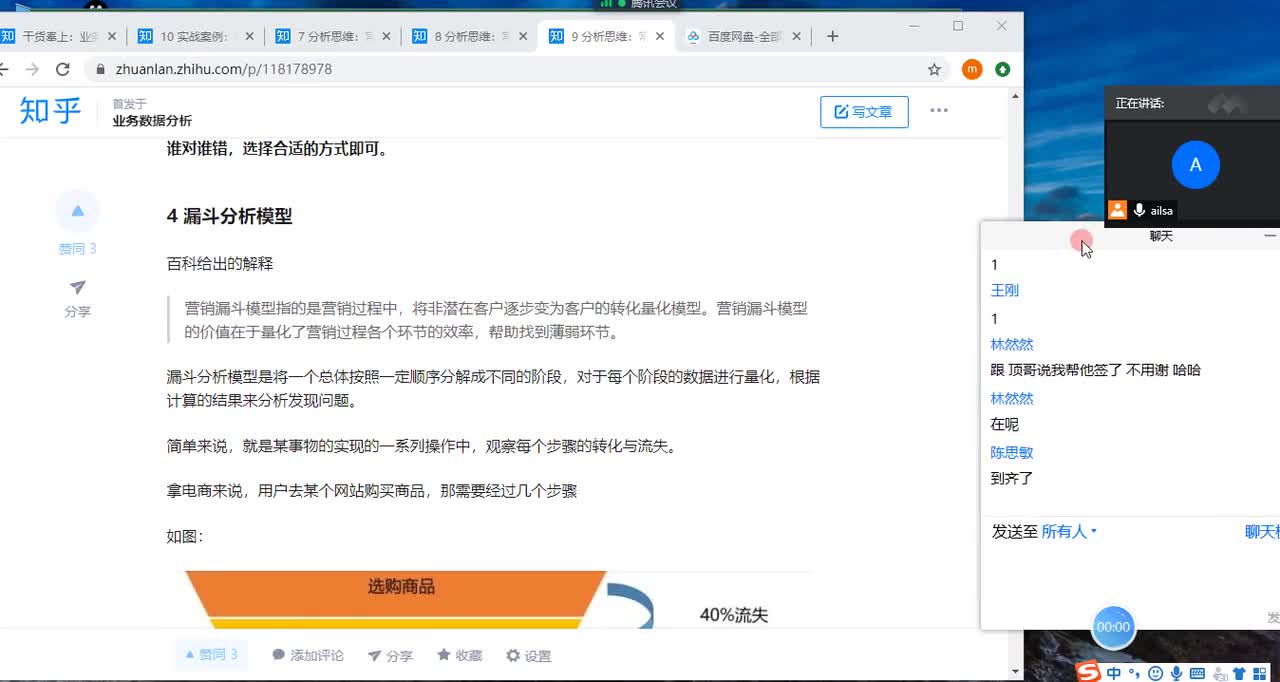Click the speaker avatar 'A' in the meeting window
Image resolution: width=1280 pixels, height=682 pixels.
(x=1195, y=165)
